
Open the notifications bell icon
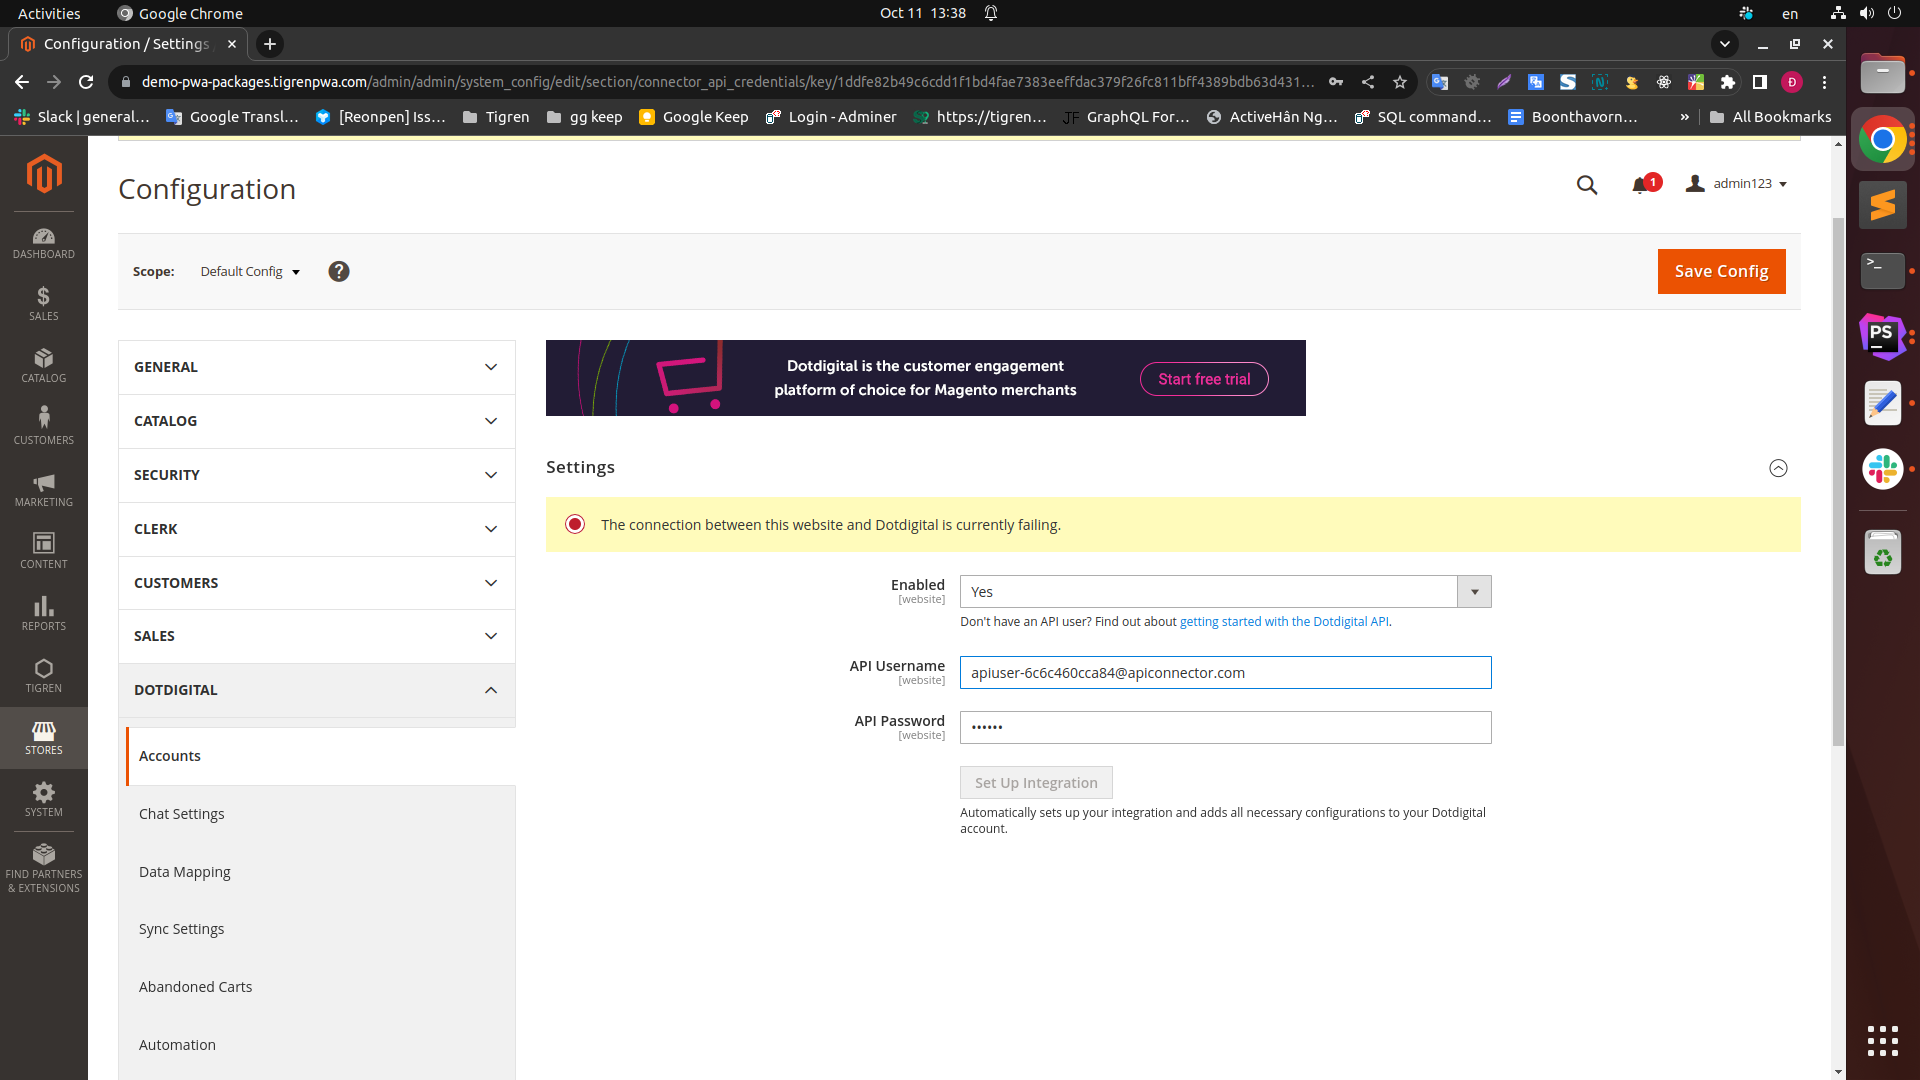[1640, 185]
